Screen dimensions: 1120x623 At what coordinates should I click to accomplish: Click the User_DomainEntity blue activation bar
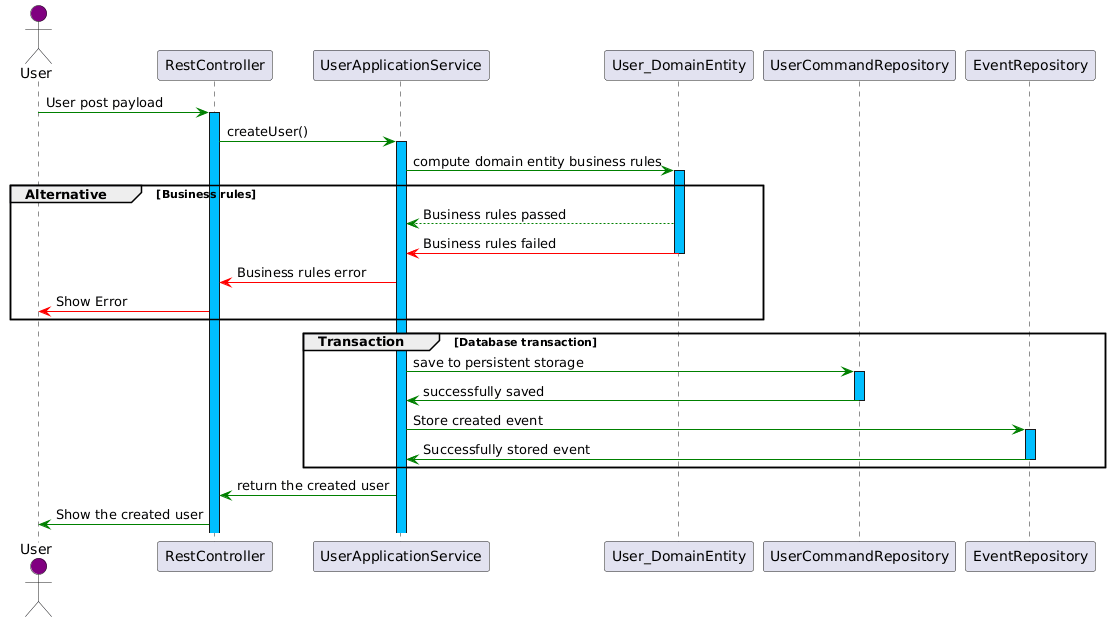point(679,211)
